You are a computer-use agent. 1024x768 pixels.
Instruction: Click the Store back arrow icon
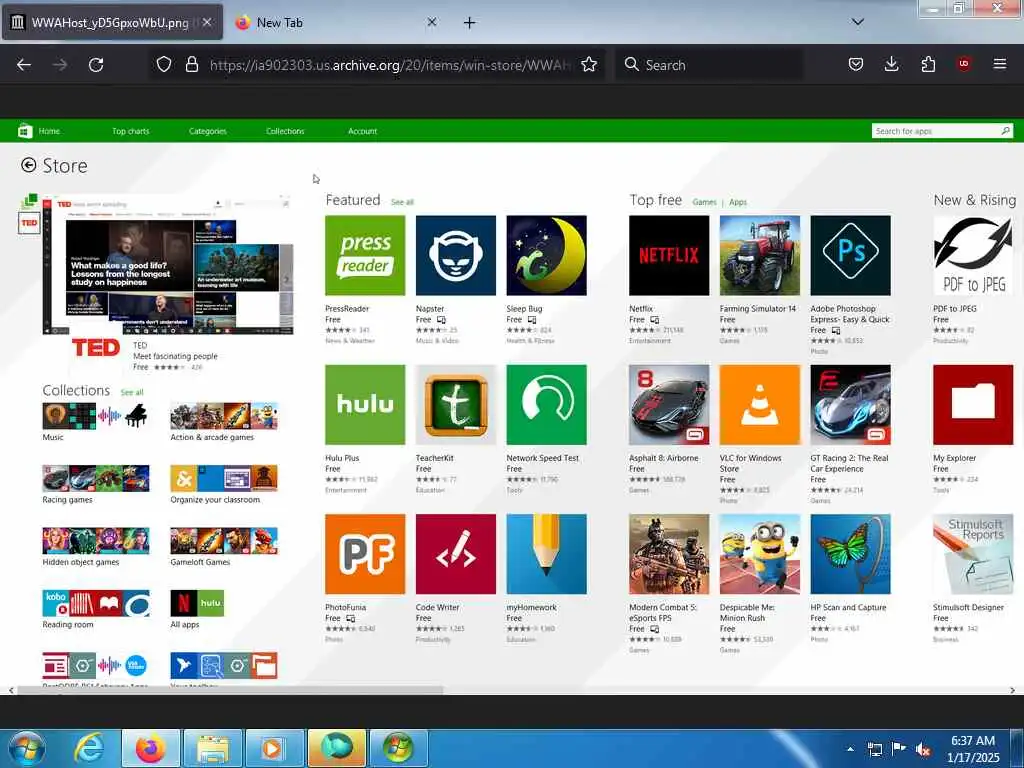[x=28, y=165]
